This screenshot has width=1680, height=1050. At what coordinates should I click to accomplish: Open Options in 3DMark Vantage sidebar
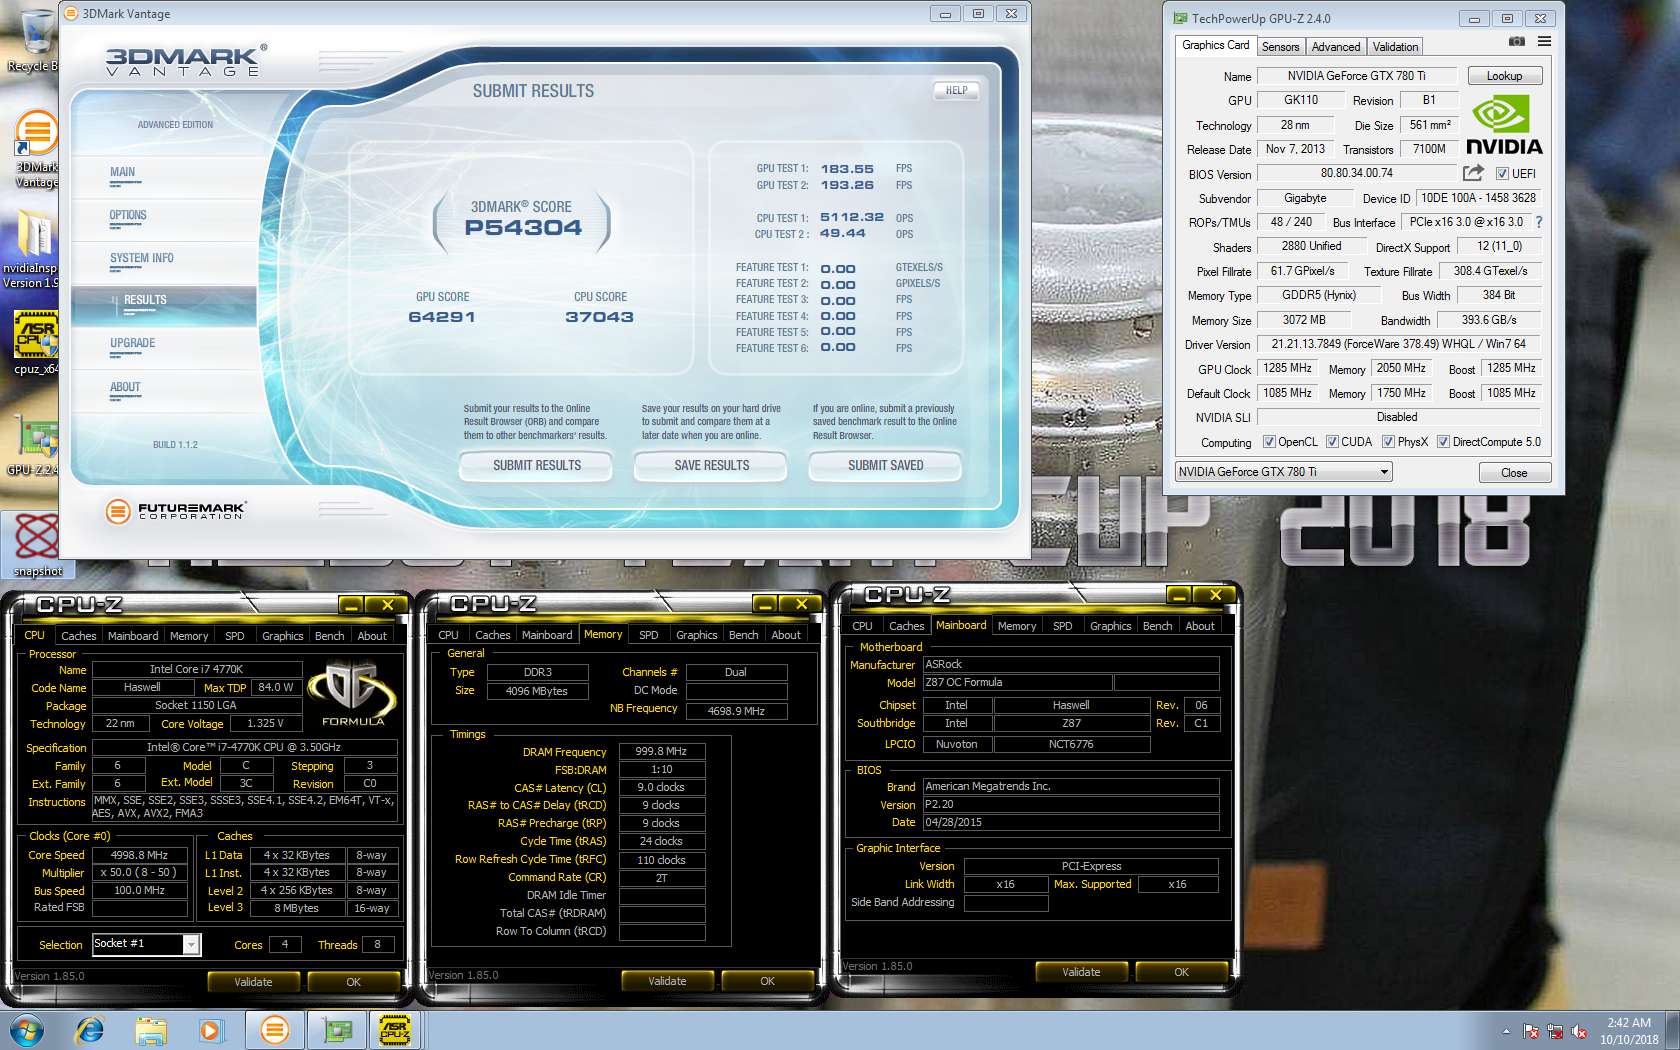point(128,216)
